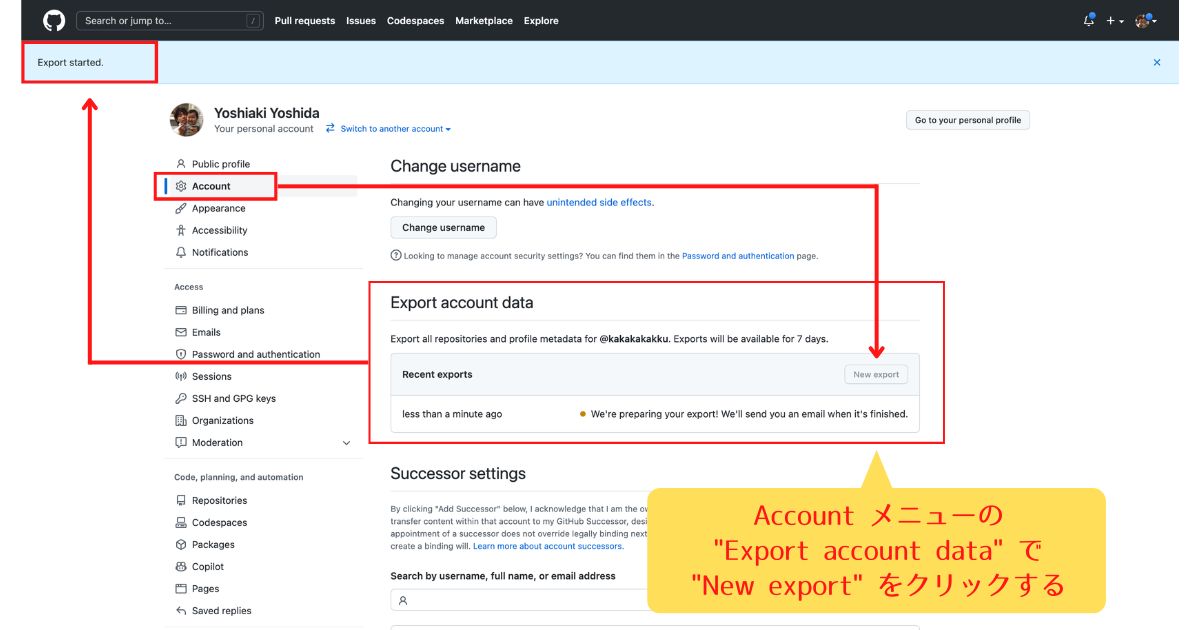Click the help question mark icon
Screen dimensions: 1200x630
(x=396, y=256)
